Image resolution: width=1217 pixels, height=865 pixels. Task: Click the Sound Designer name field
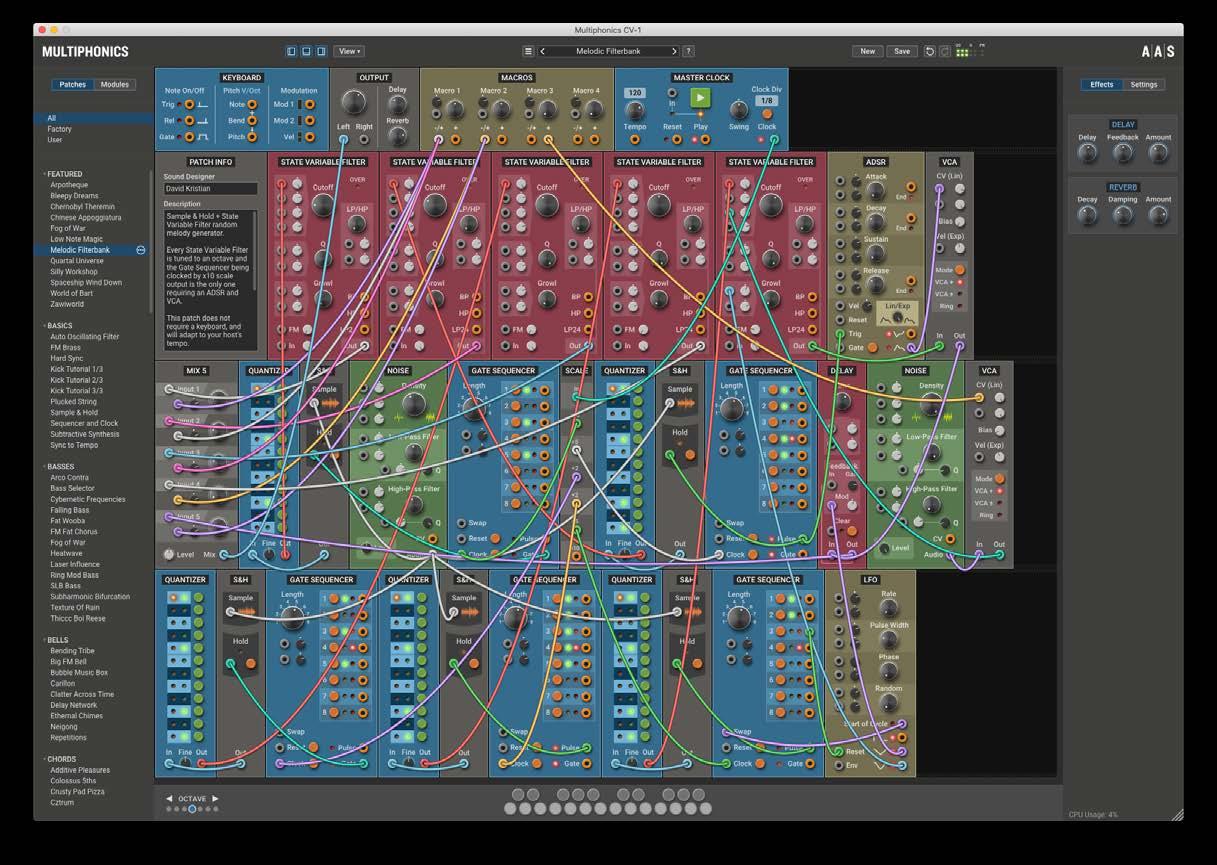click(x=210, y=188)
